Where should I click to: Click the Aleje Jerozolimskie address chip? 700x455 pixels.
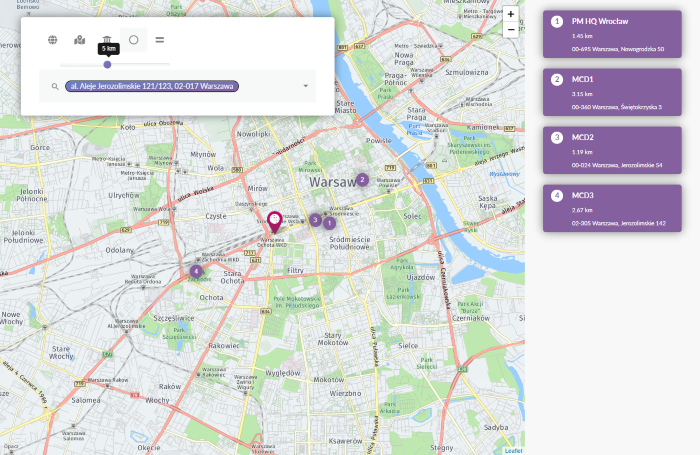click(152, 87)
